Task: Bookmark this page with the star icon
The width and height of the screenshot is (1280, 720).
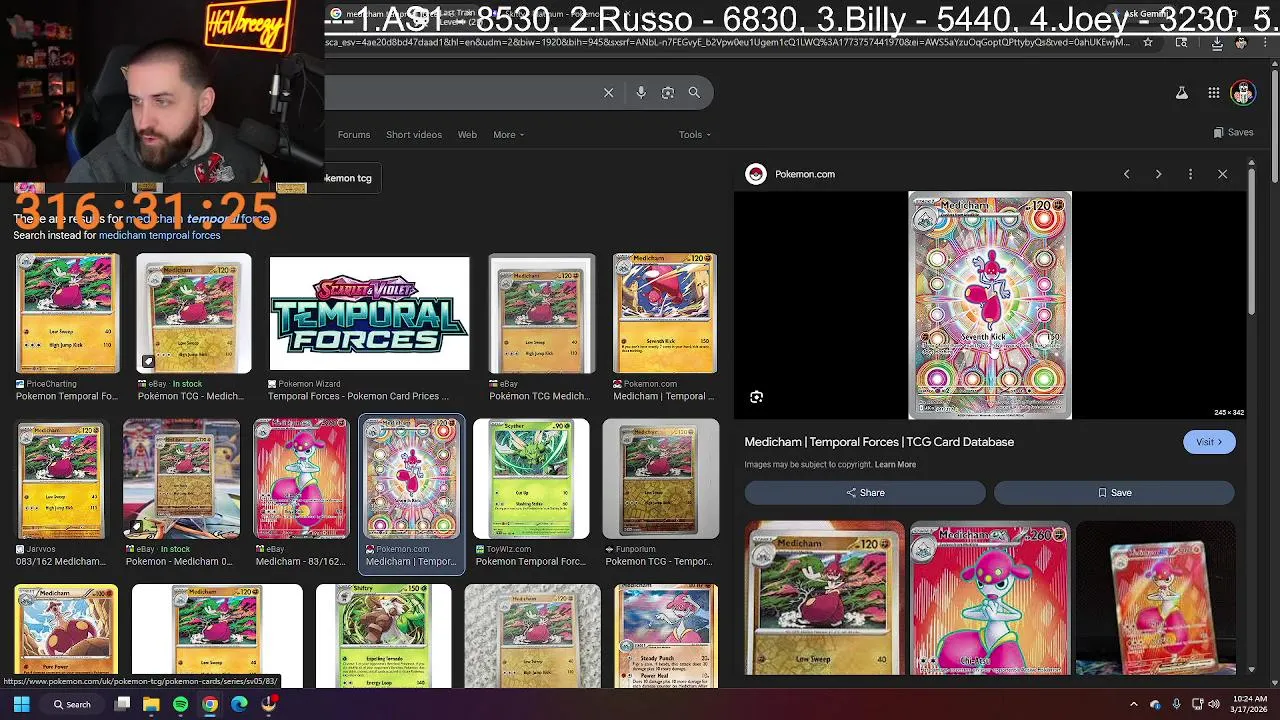Action: 1148,43
